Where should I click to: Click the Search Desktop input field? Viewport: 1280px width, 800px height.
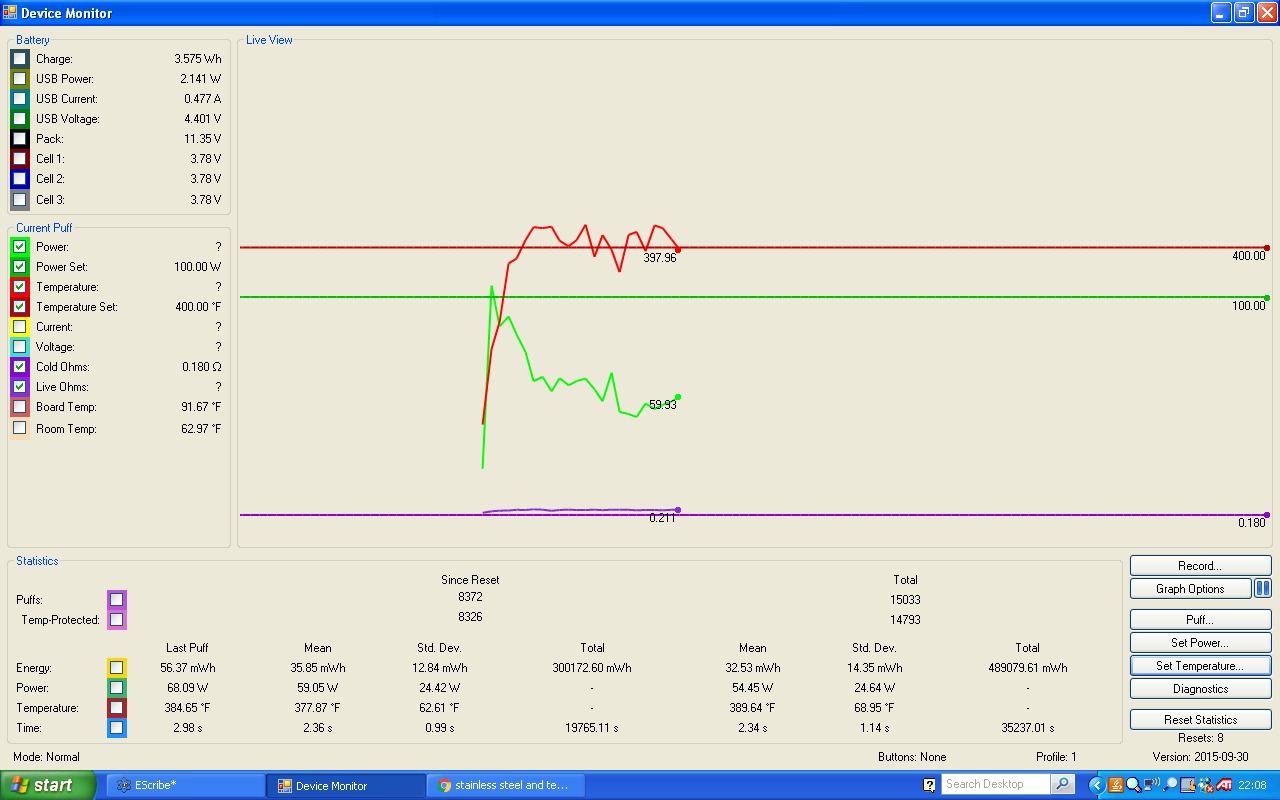[996, 785]
